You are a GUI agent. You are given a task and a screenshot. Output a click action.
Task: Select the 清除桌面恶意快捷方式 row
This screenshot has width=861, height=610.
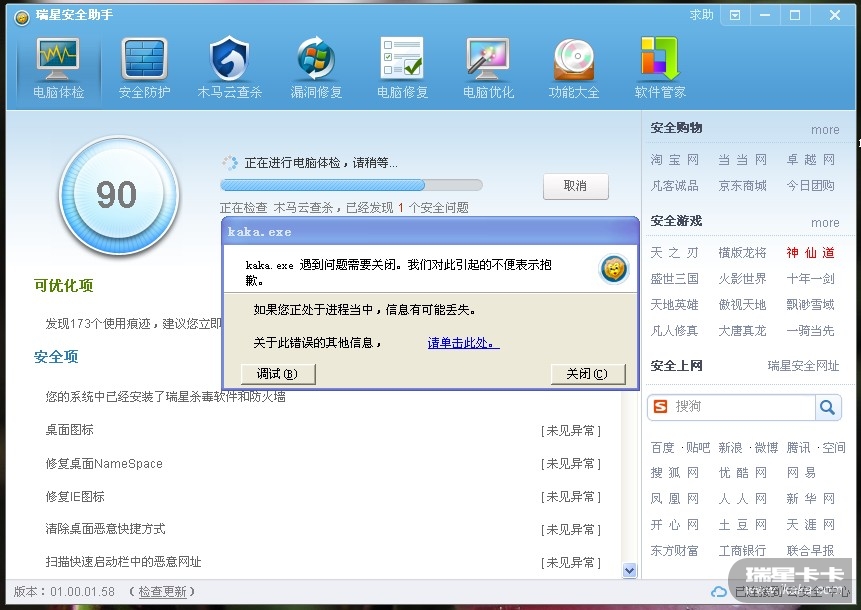tap(323, 529)
